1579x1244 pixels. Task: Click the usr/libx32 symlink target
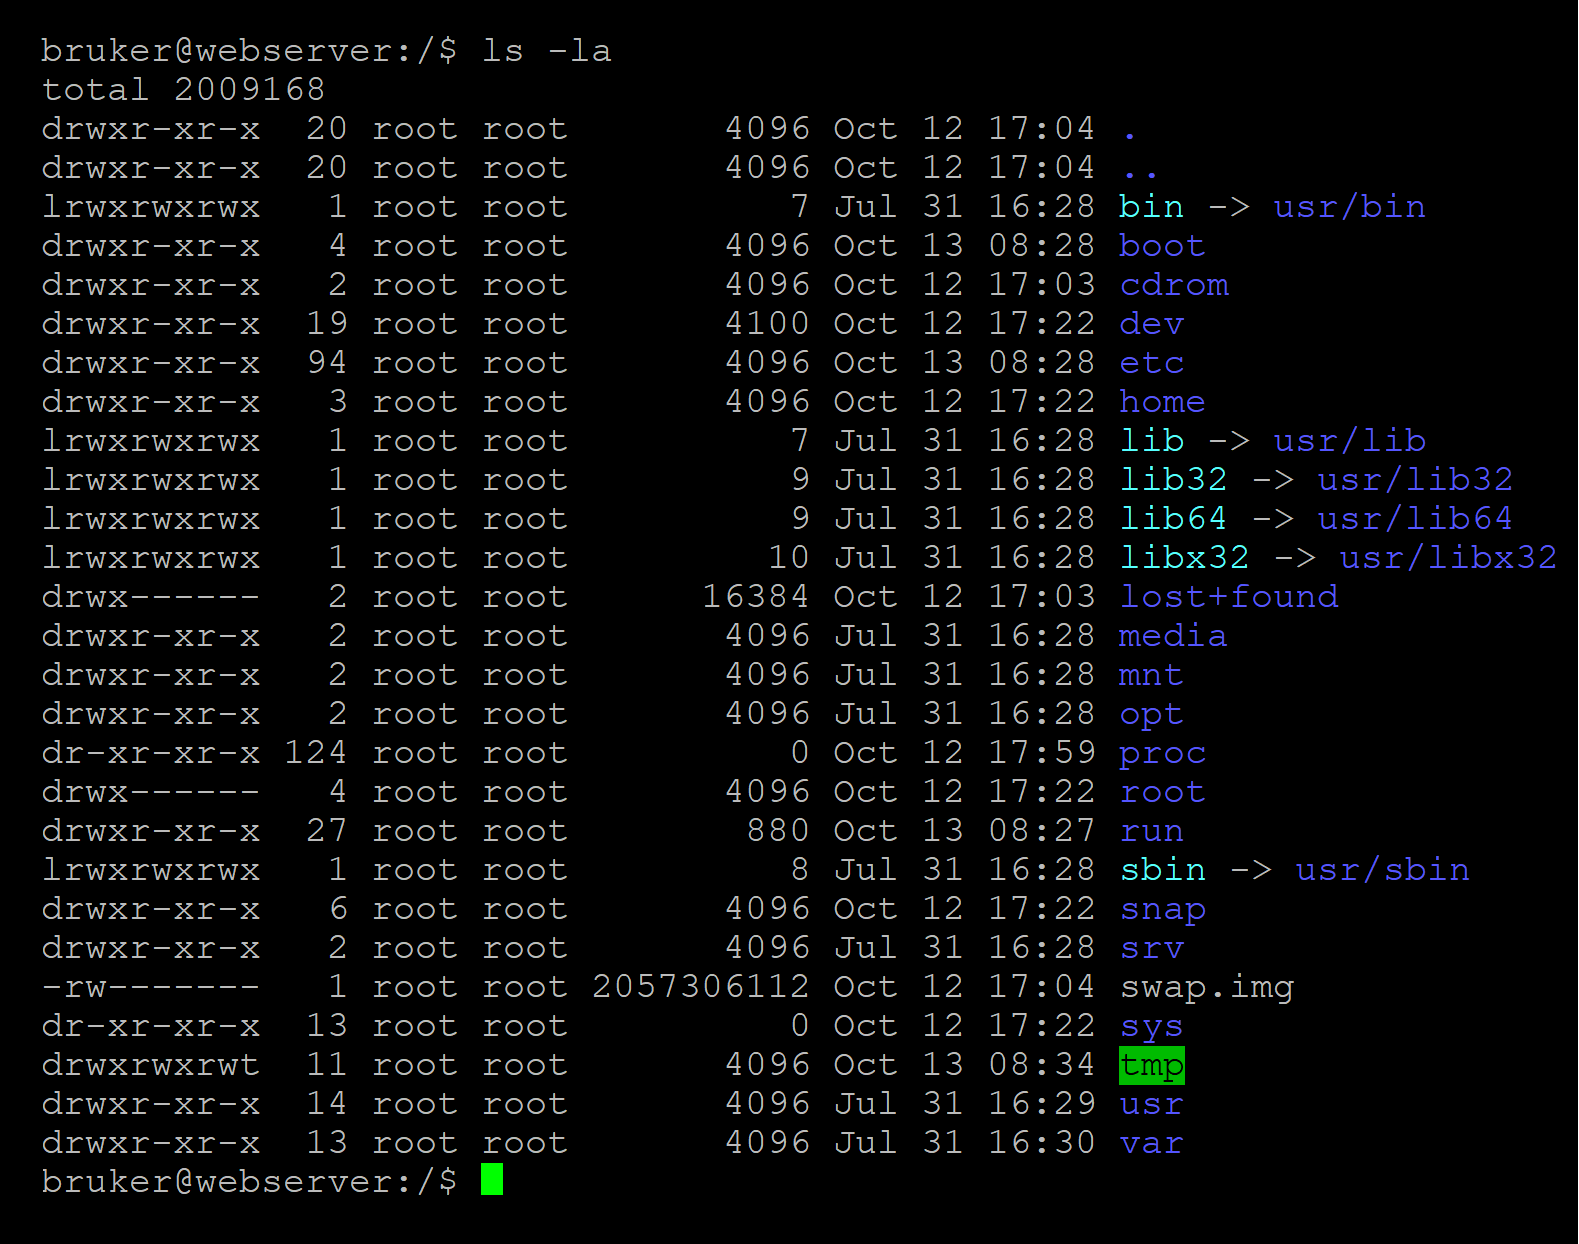tap(1447, 558)
